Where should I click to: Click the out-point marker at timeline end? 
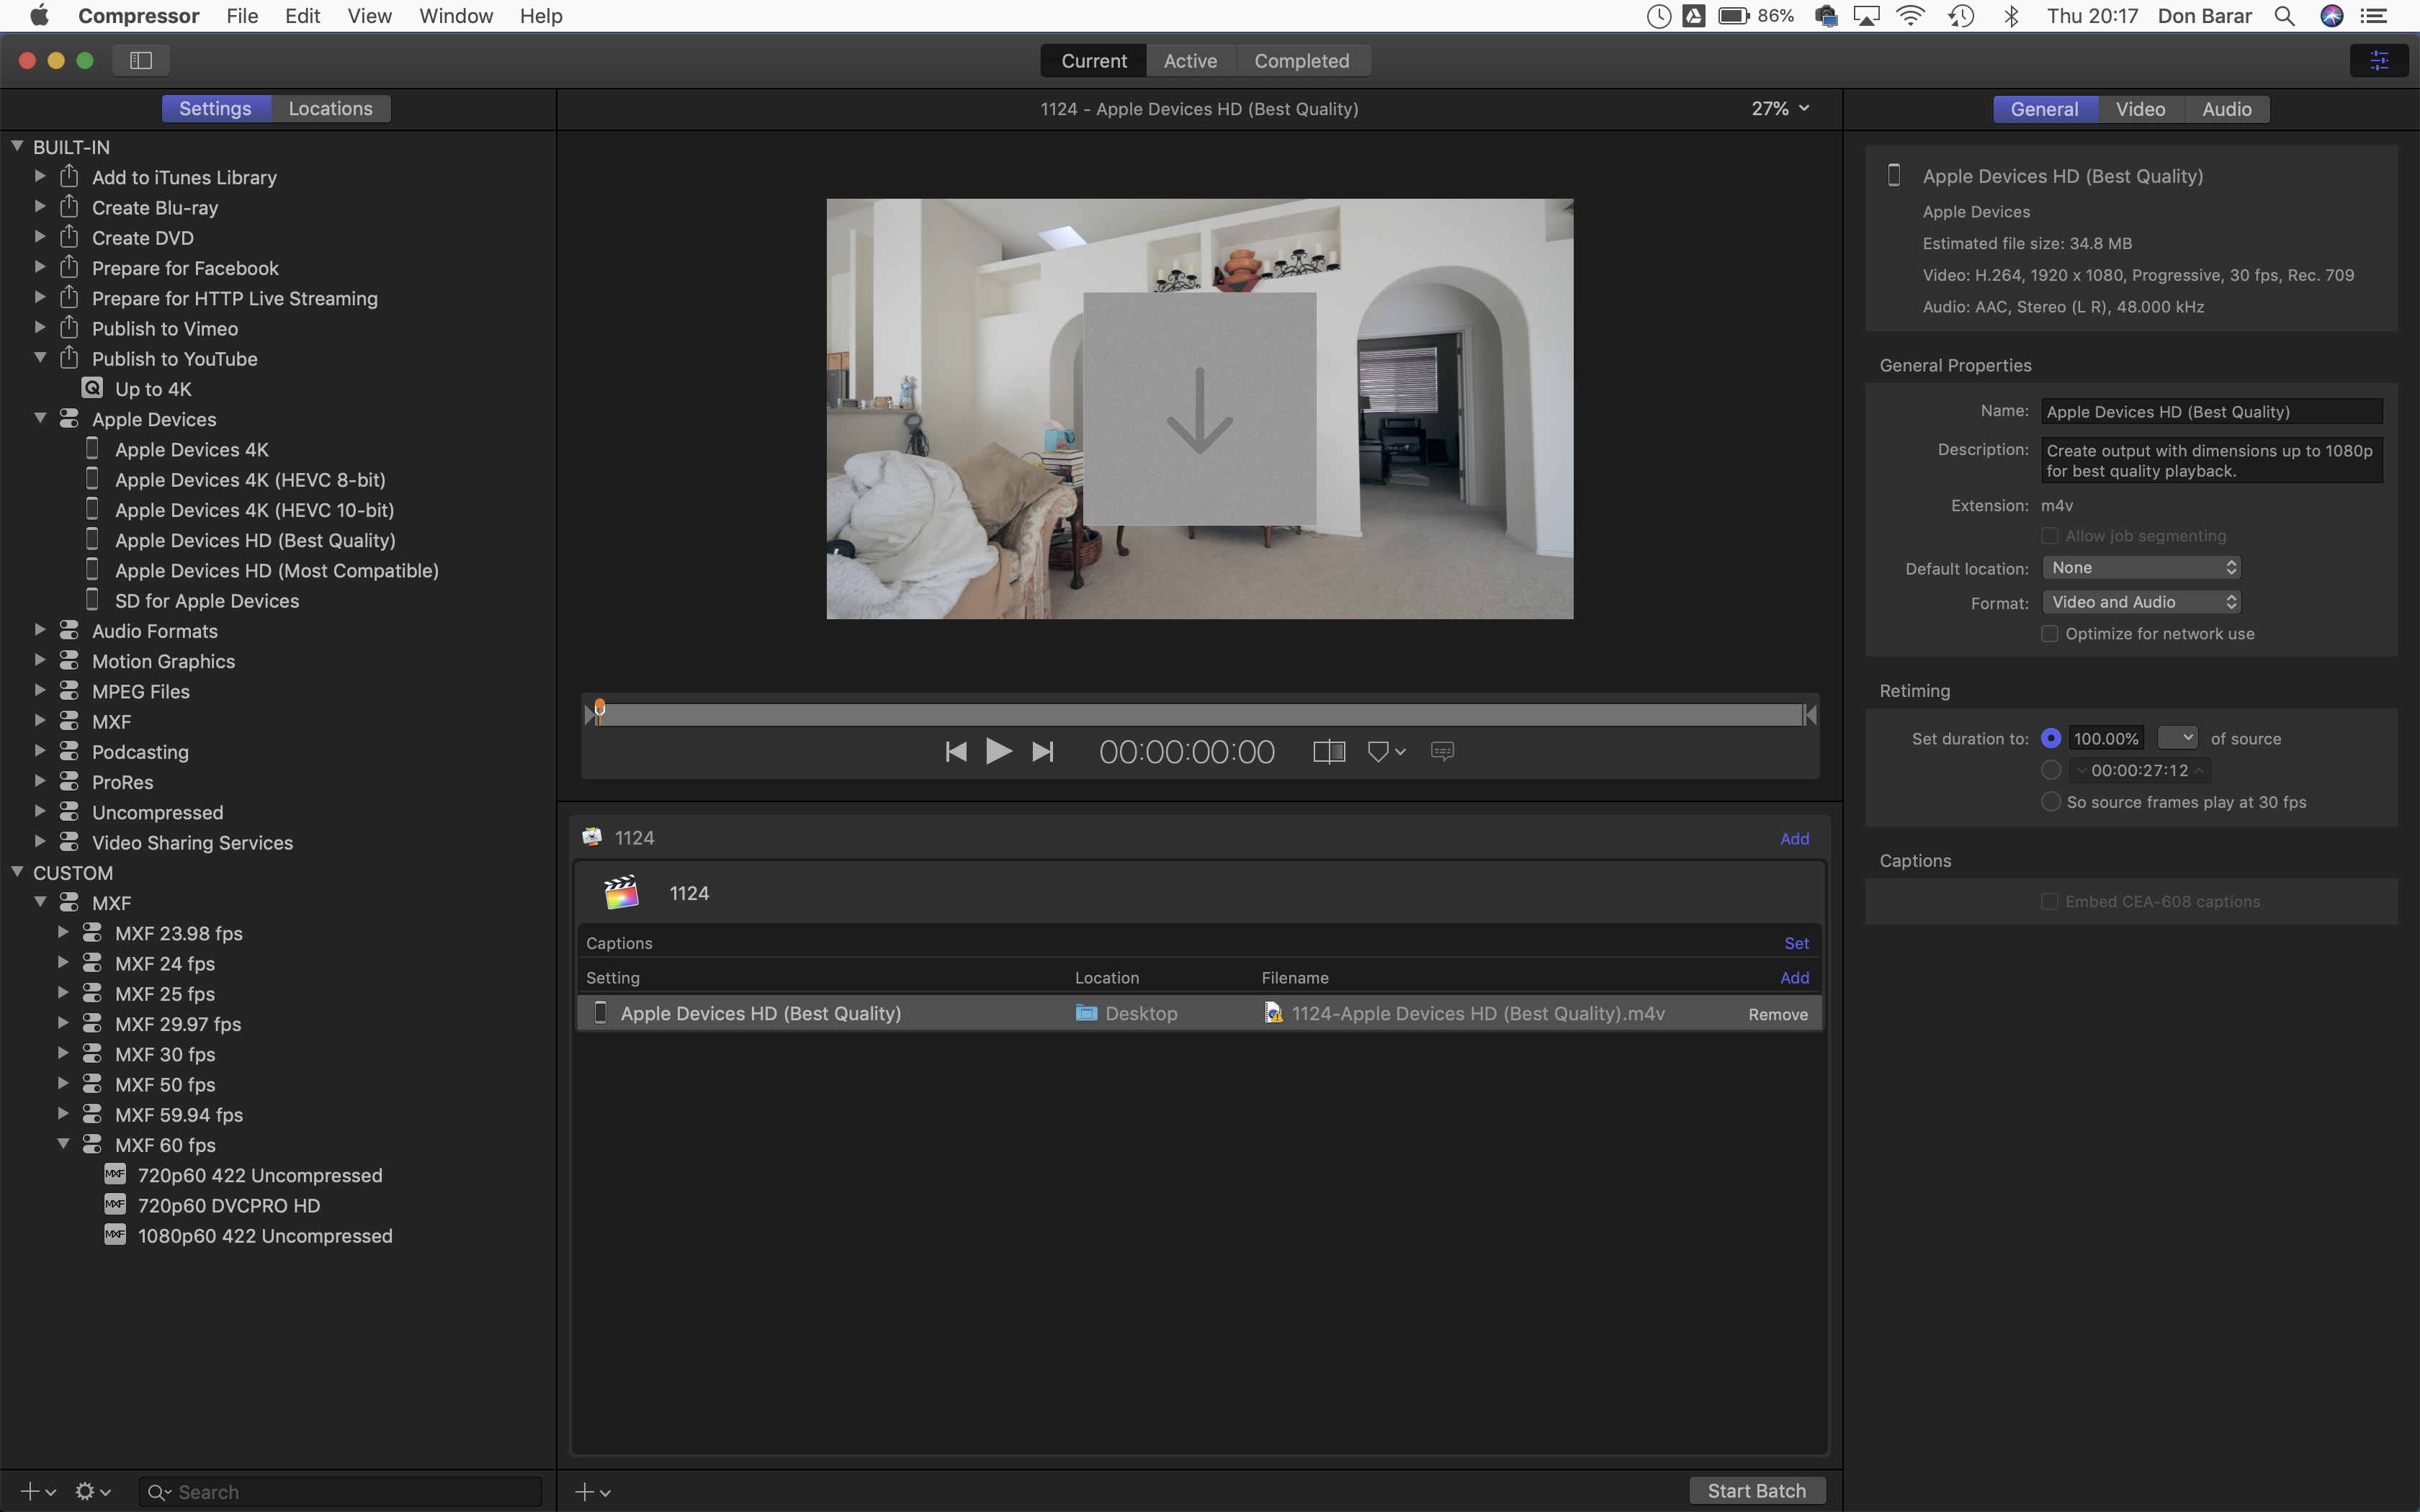pyautogui.click(x=1809, y=714)
